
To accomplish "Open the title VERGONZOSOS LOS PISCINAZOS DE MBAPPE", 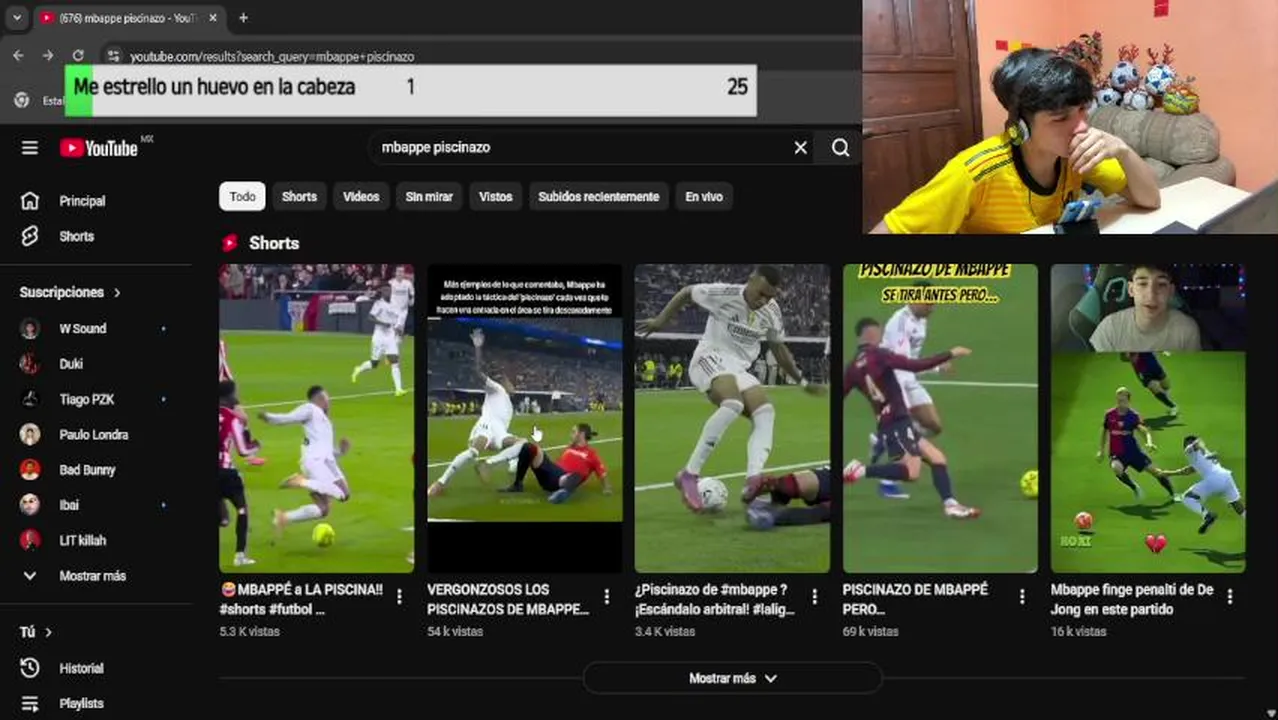I will 508,599.
